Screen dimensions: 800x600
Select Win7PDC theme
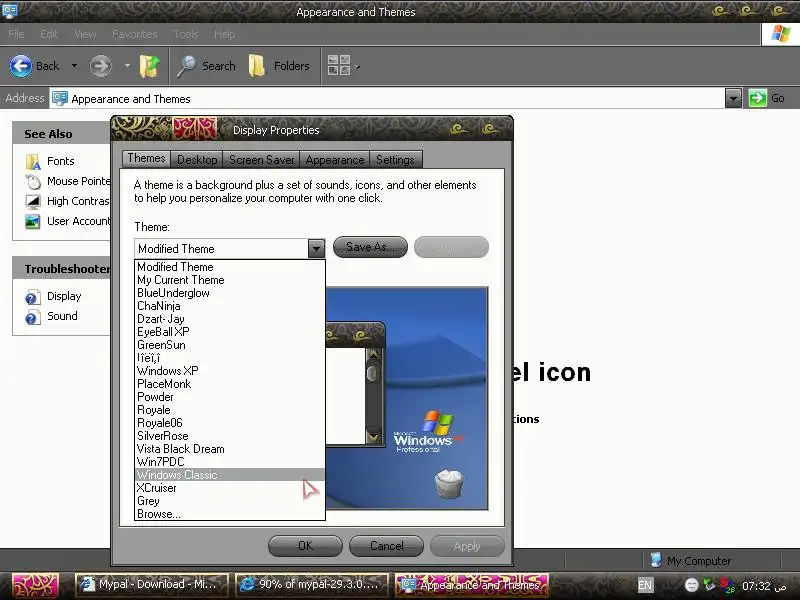coord(230,462)
